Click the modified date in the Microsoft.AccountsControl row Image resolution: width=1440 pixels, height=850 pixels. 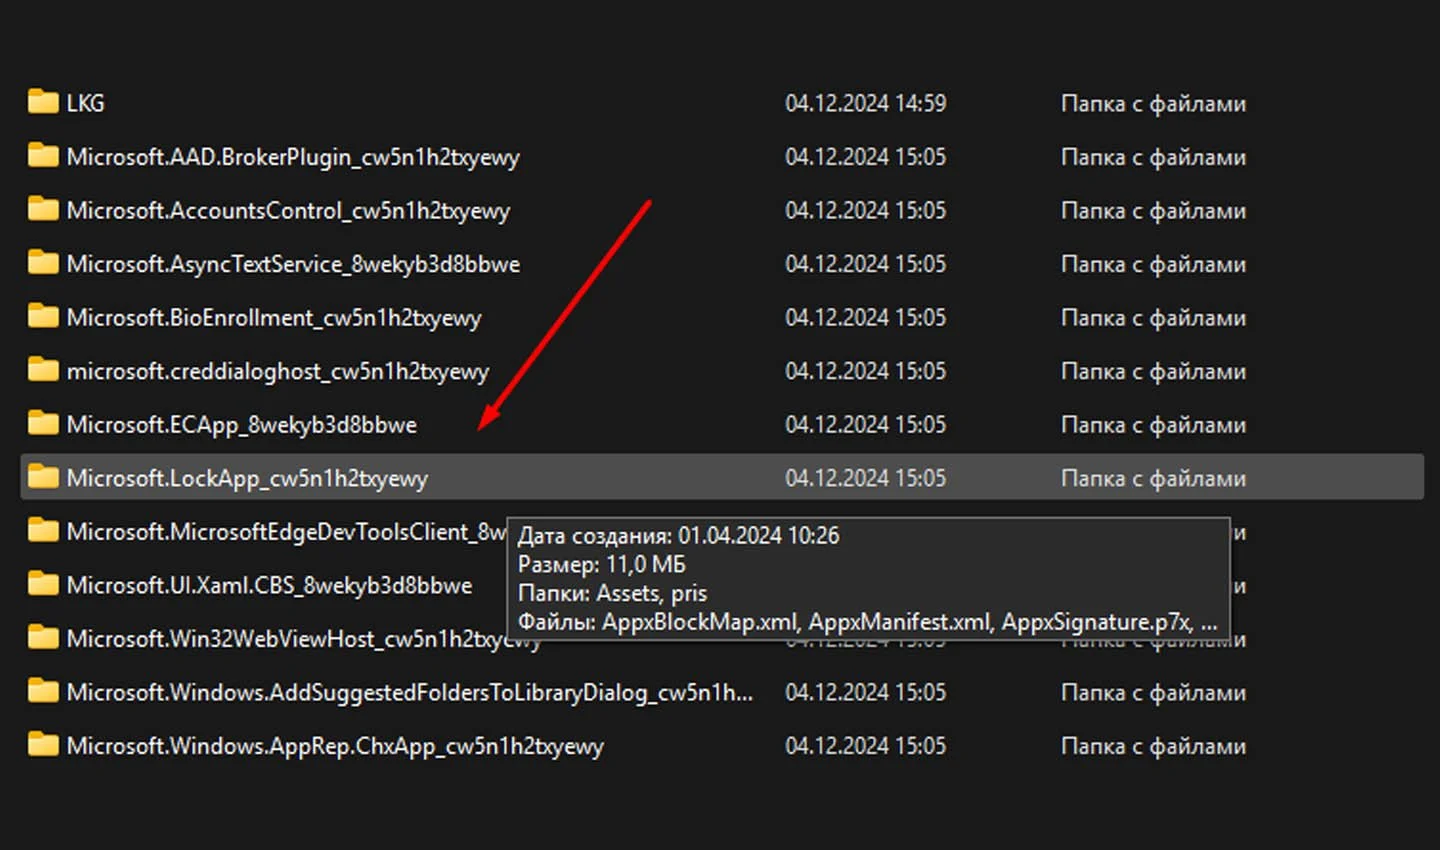[x=866, y=210]
